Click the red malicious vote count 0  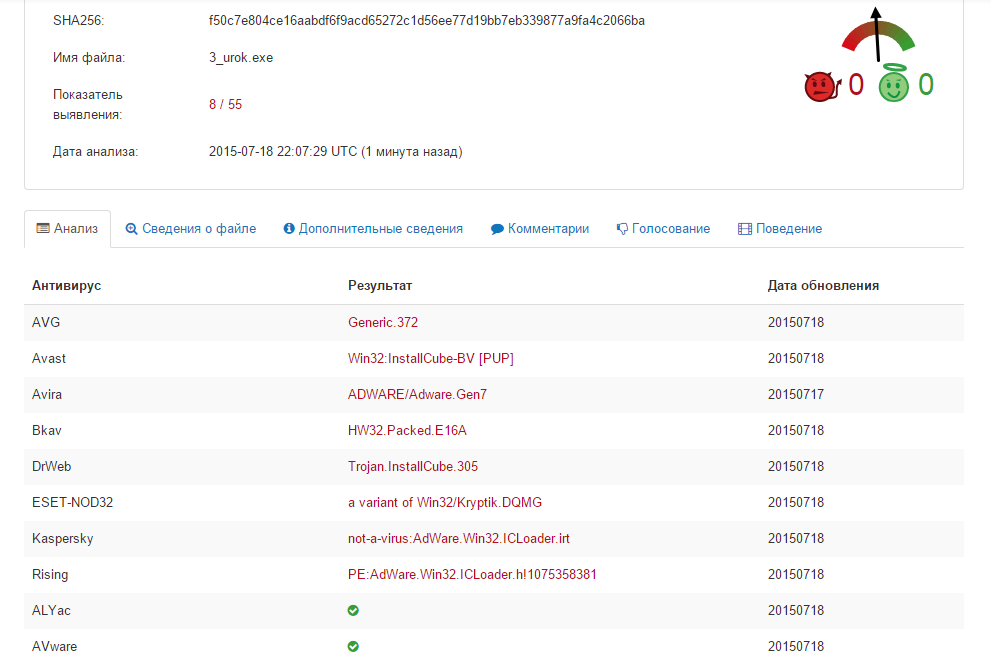[x=856, y=85]
